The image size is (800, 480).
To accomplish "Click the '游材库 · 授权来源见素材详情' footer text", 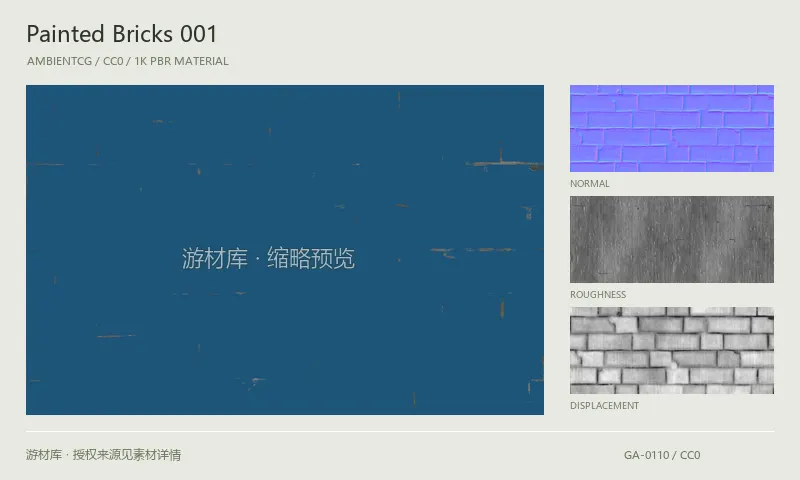I will tap(104, 454).
